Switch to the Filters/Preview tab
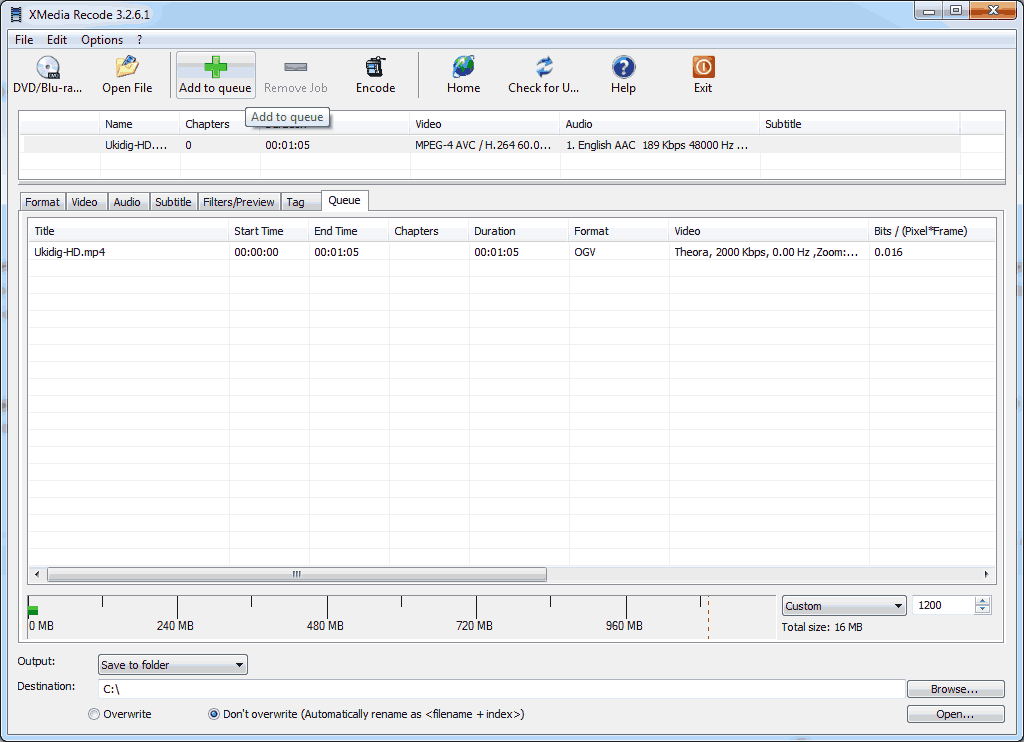1024x742 pixels. click(238, 202)
